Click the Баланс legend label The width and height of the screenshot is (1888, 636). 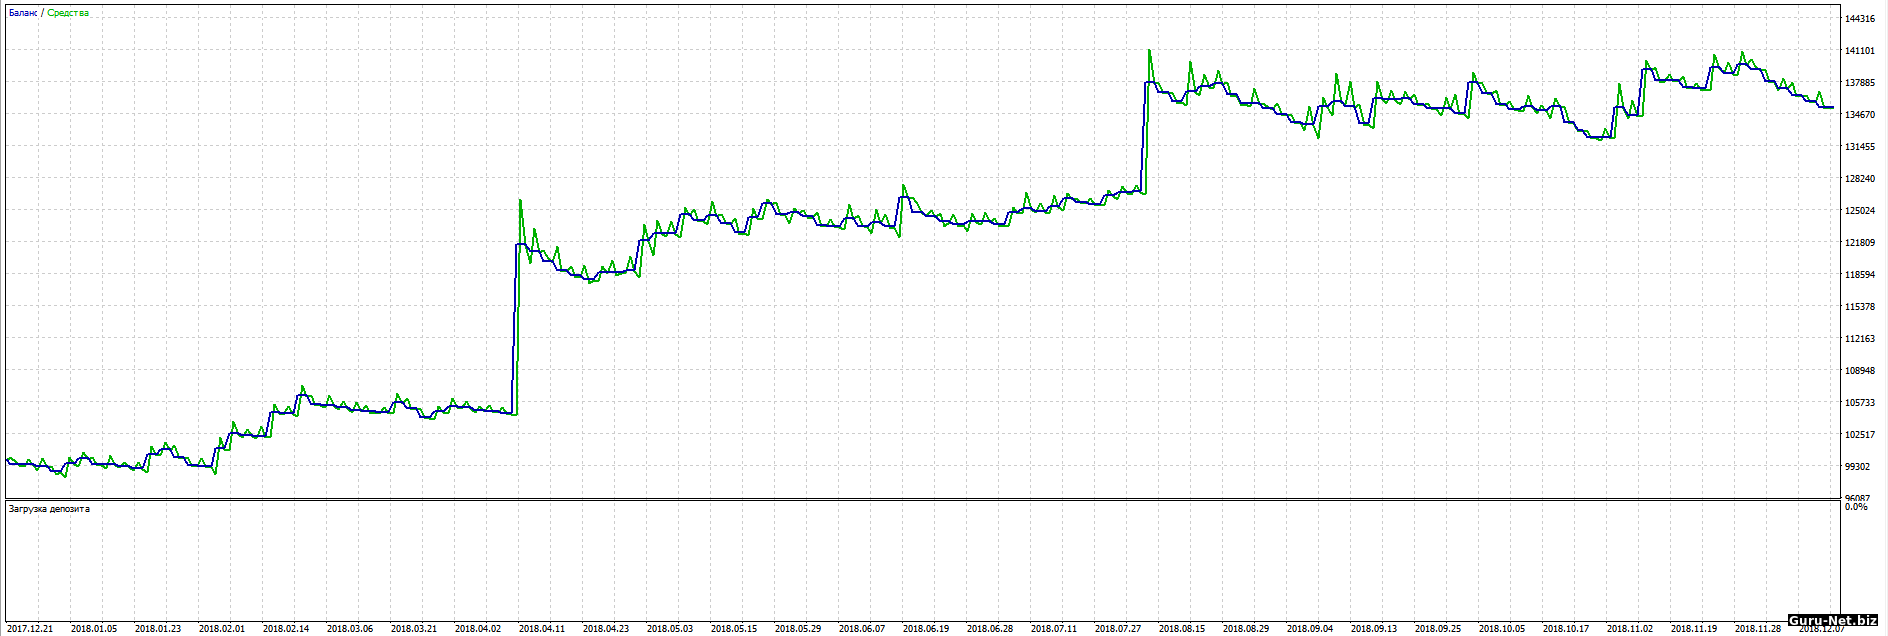click(23, 13)
